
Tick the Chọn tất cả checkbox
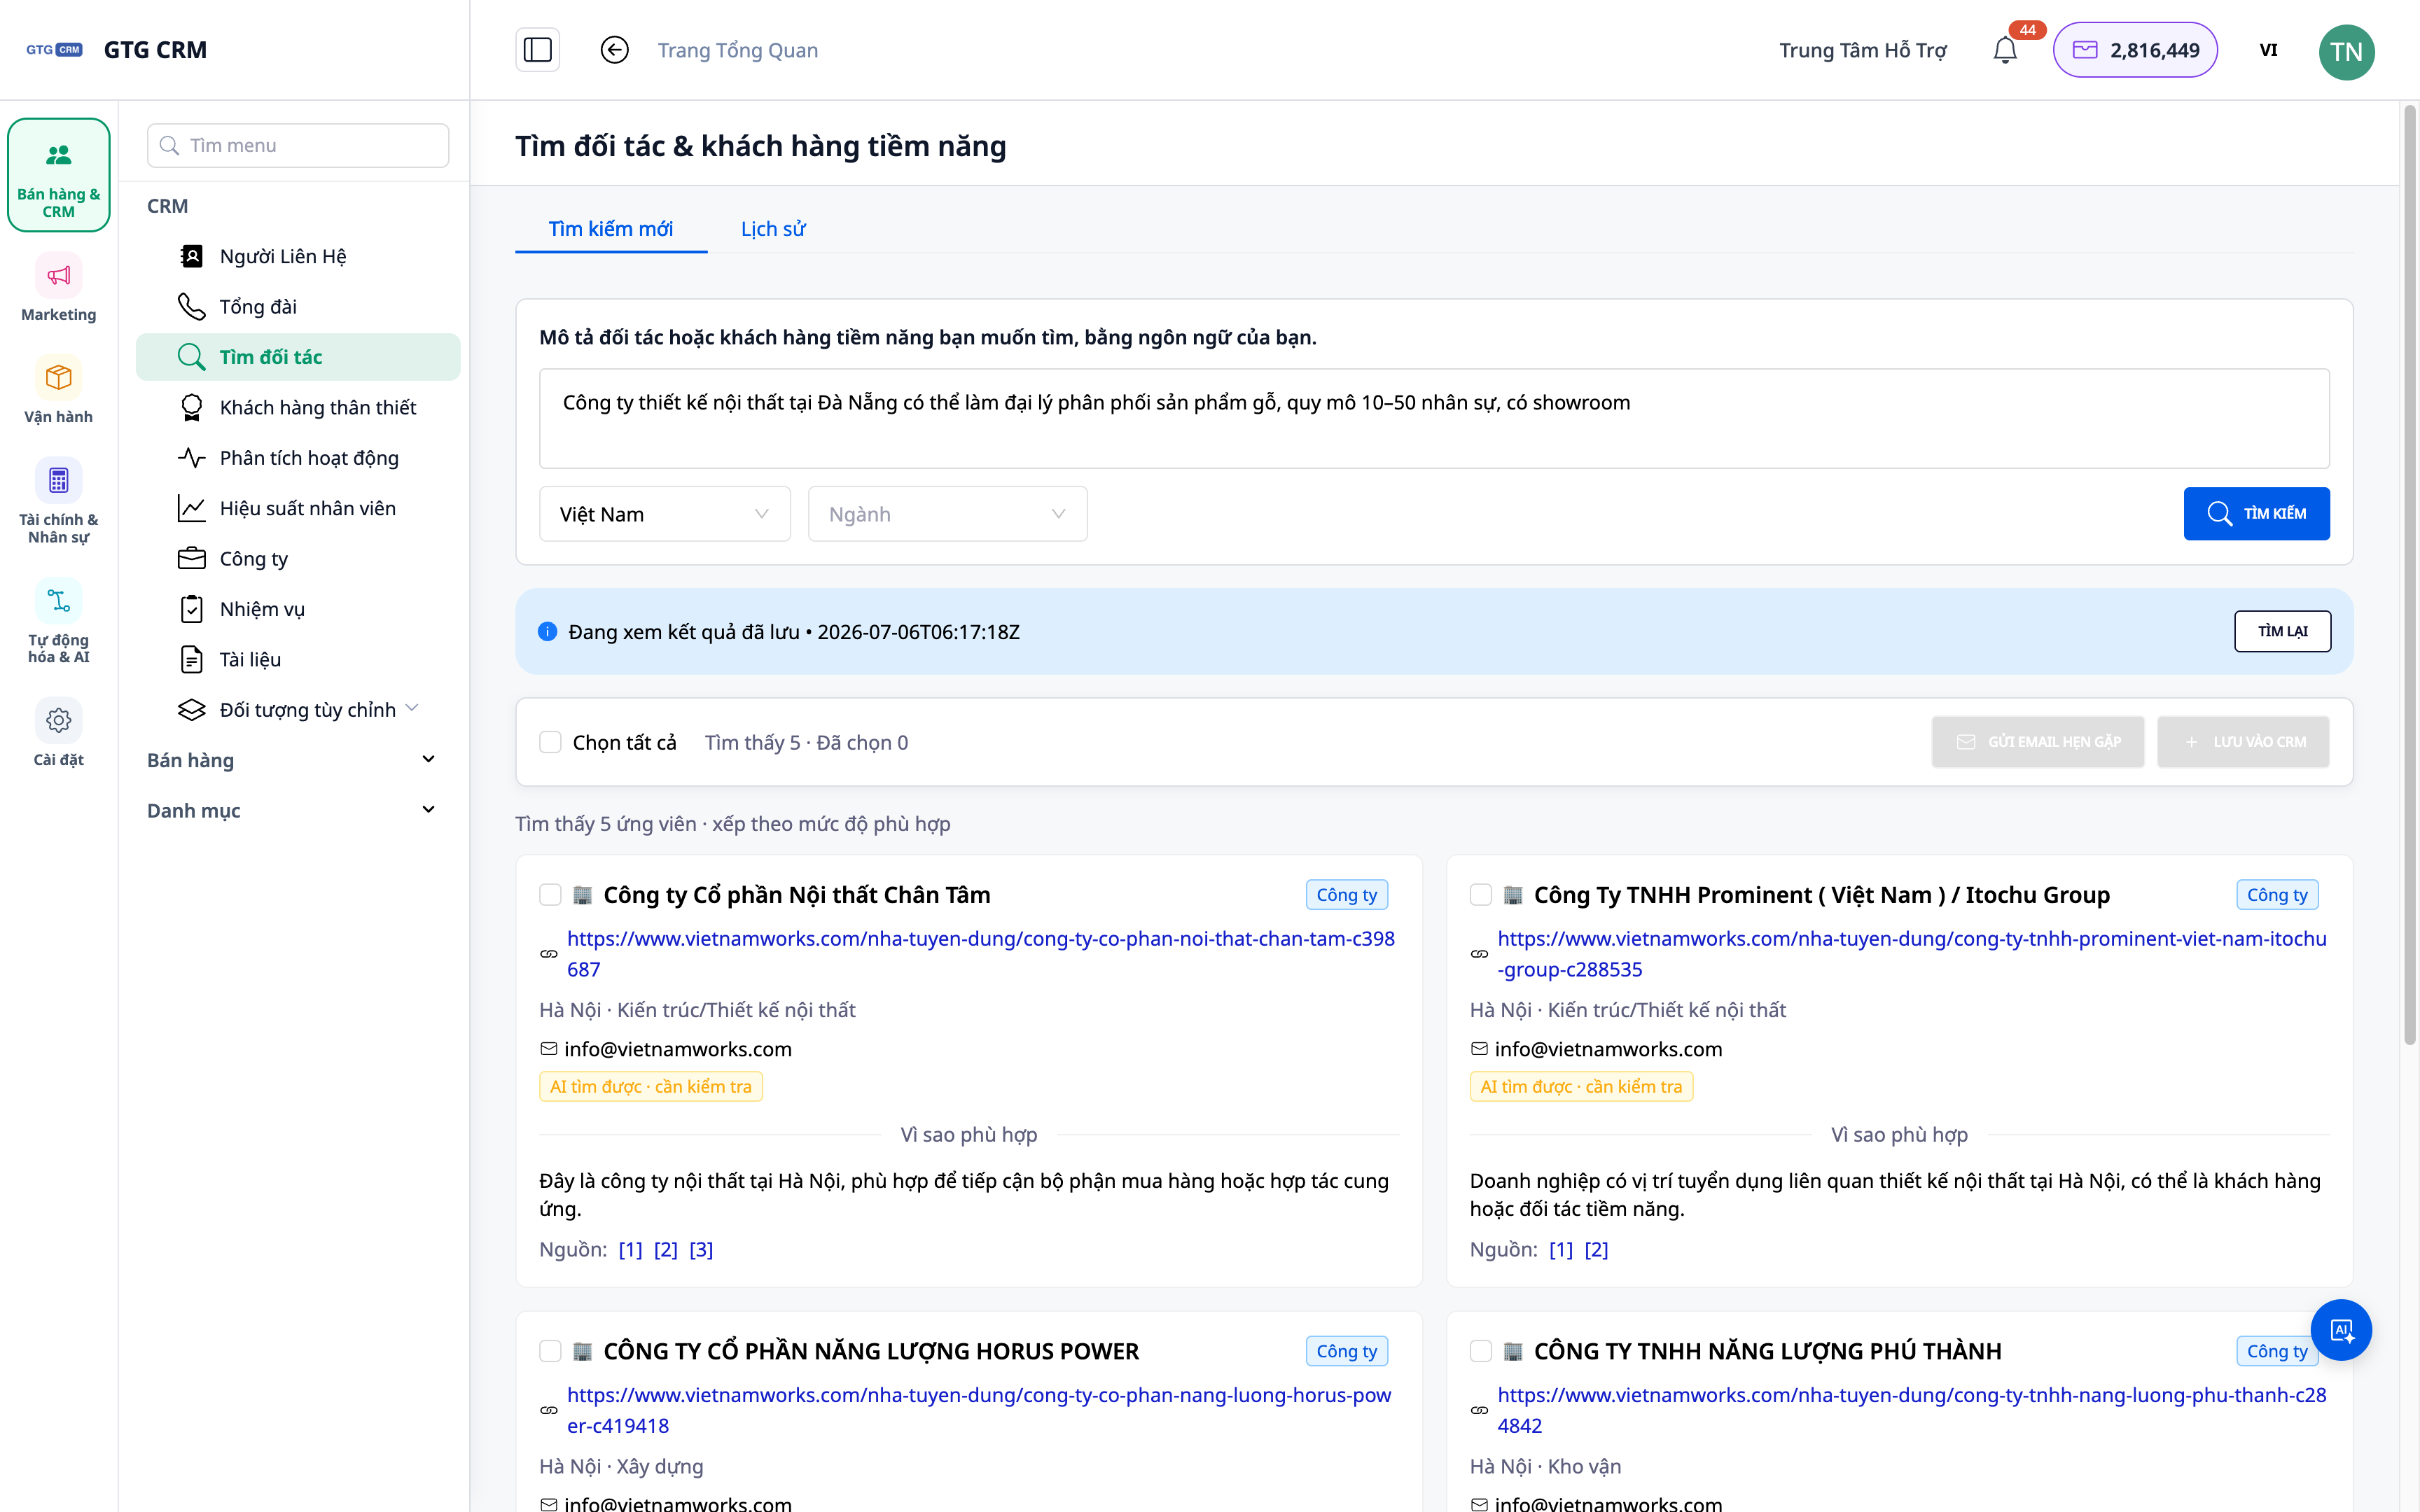pyautogui.click(x=550, y=742)
